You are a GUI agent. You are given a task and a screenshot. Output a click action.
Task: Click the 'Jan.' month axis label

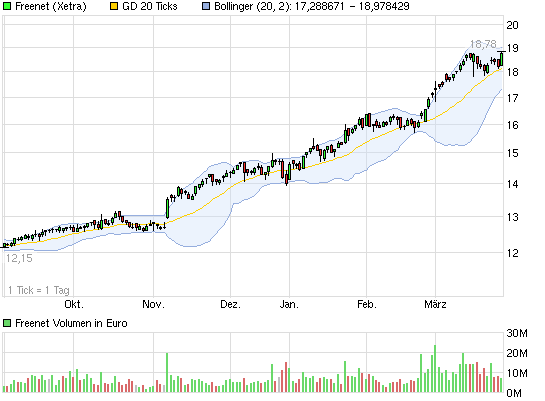[289, 304]
